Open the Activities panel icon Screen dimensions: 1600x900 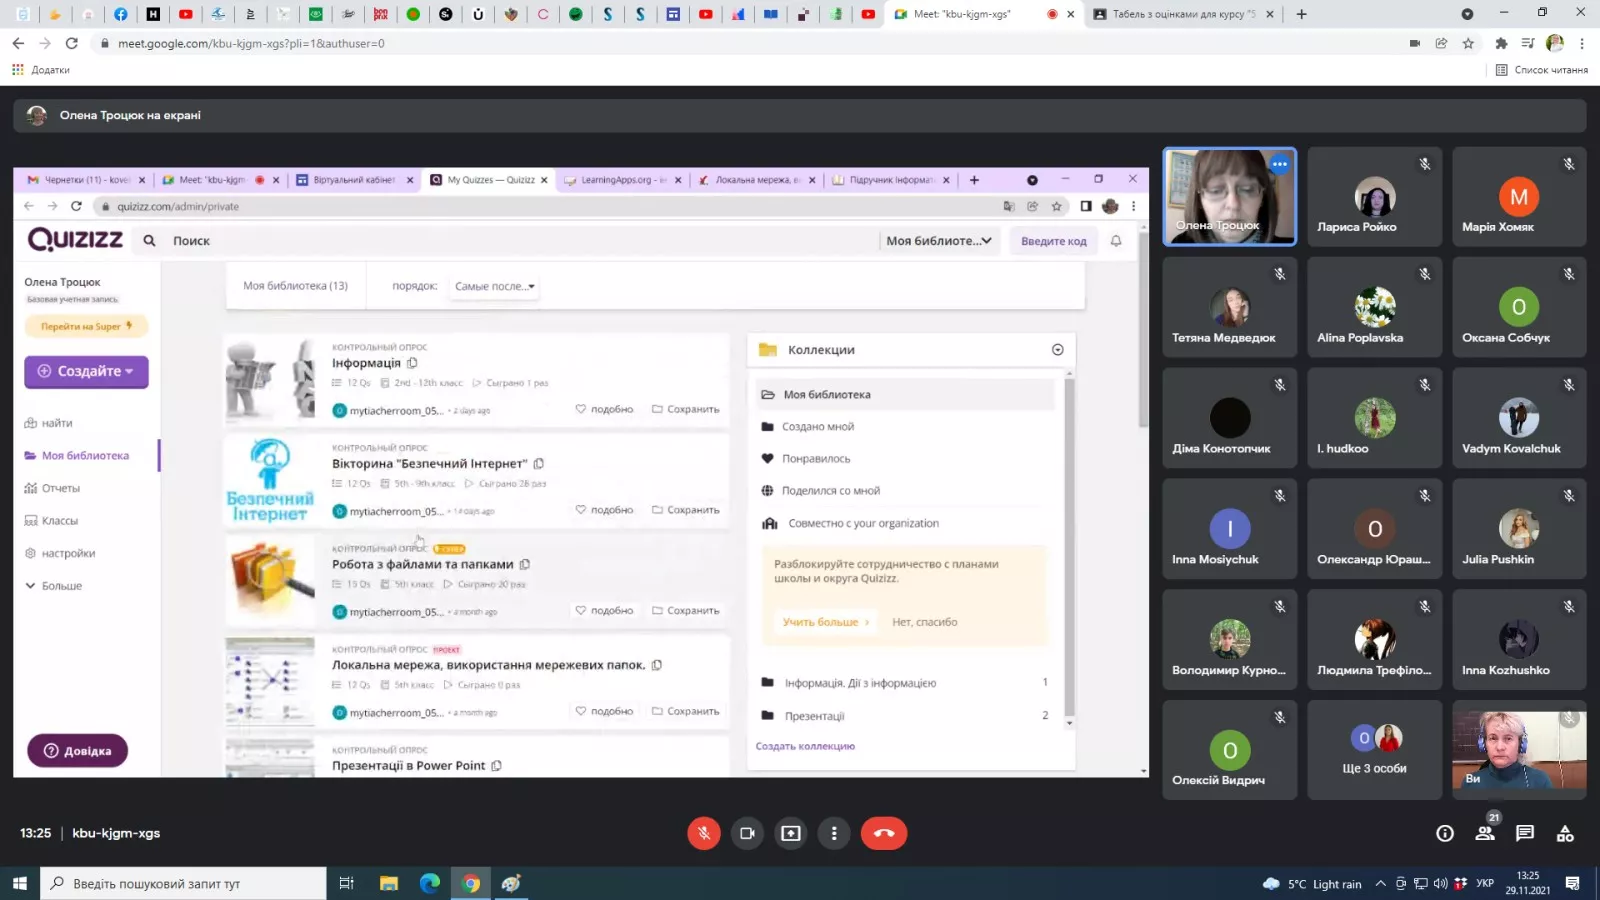[x=1565, y=833]
